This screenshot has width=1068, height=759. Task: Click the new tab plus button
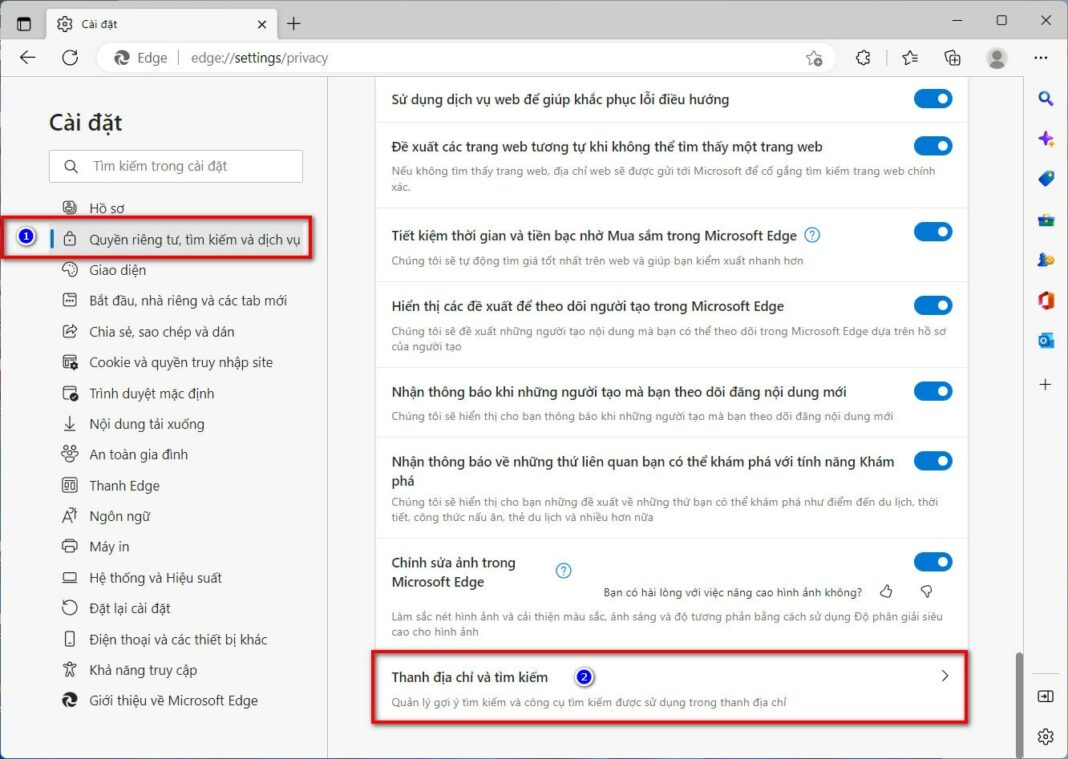tap(294, 24)
